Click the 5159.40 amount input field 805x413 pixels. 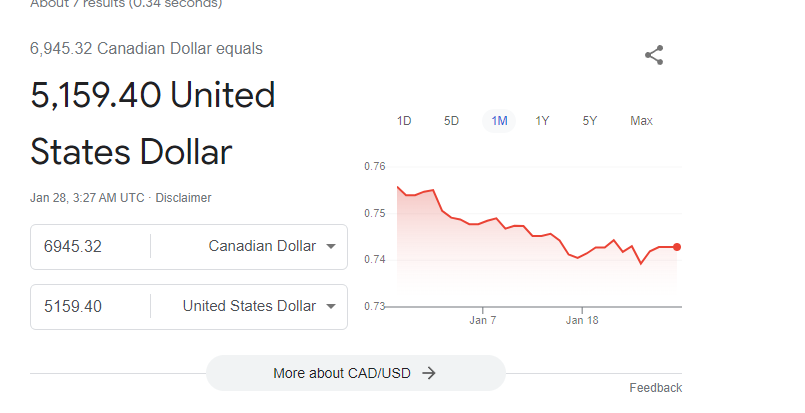click(90, 307)
